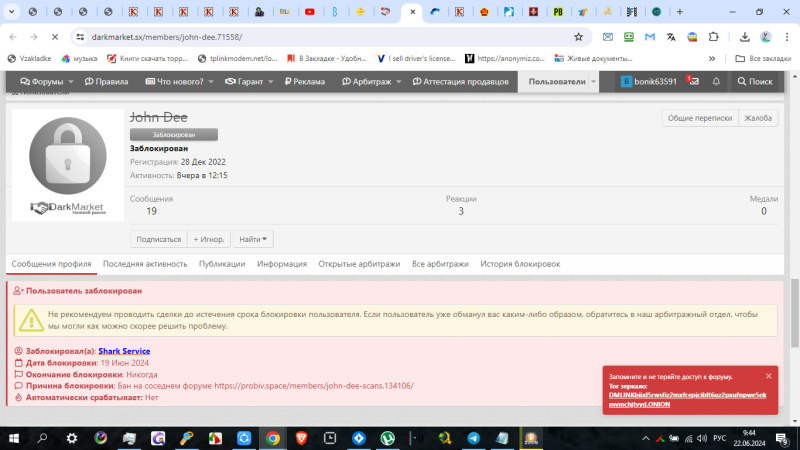Image resolution: width=800 pixels, height=450 pixels.
Task: Open the Все арбитражи tab
Action: 440,264
